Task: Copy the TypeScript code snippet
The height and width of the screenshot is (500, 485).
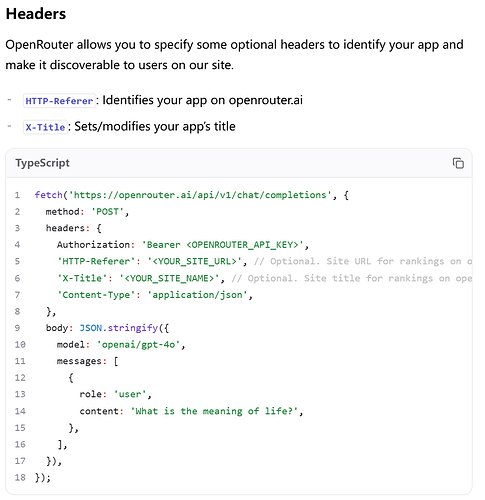Action: pyautogui.click(x=458, y=163)
